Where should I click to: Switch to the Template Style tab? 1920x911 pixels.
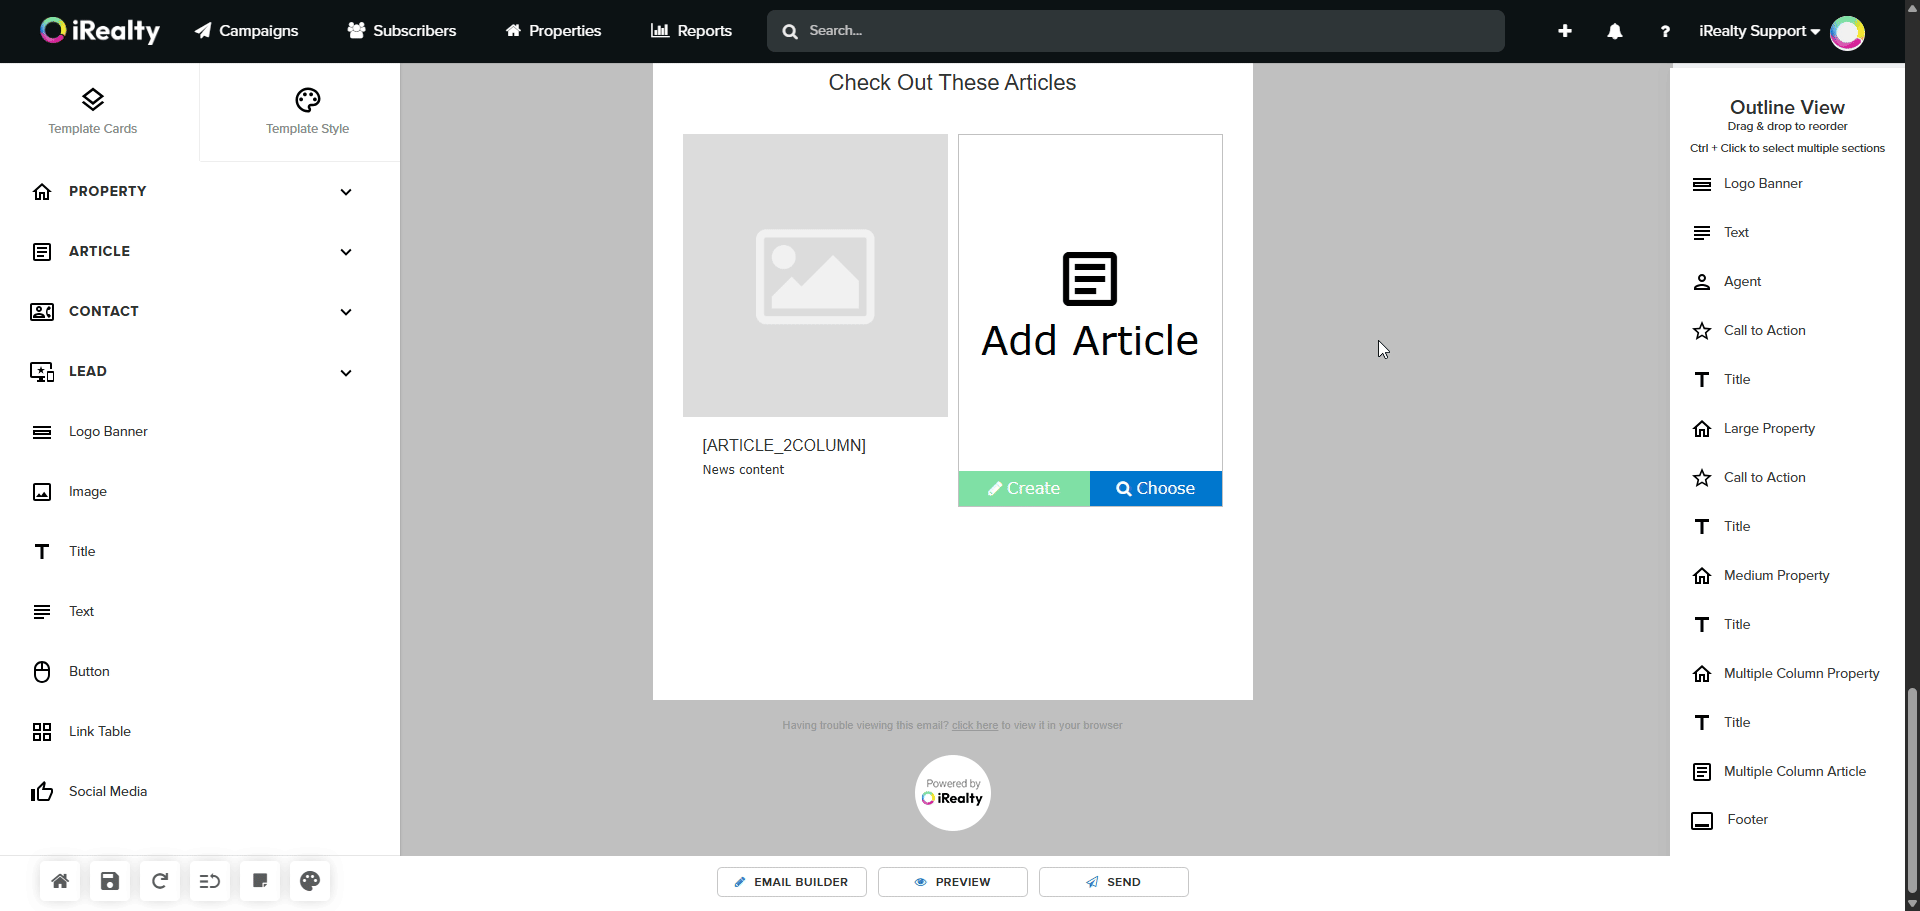[x=307, y=112]
